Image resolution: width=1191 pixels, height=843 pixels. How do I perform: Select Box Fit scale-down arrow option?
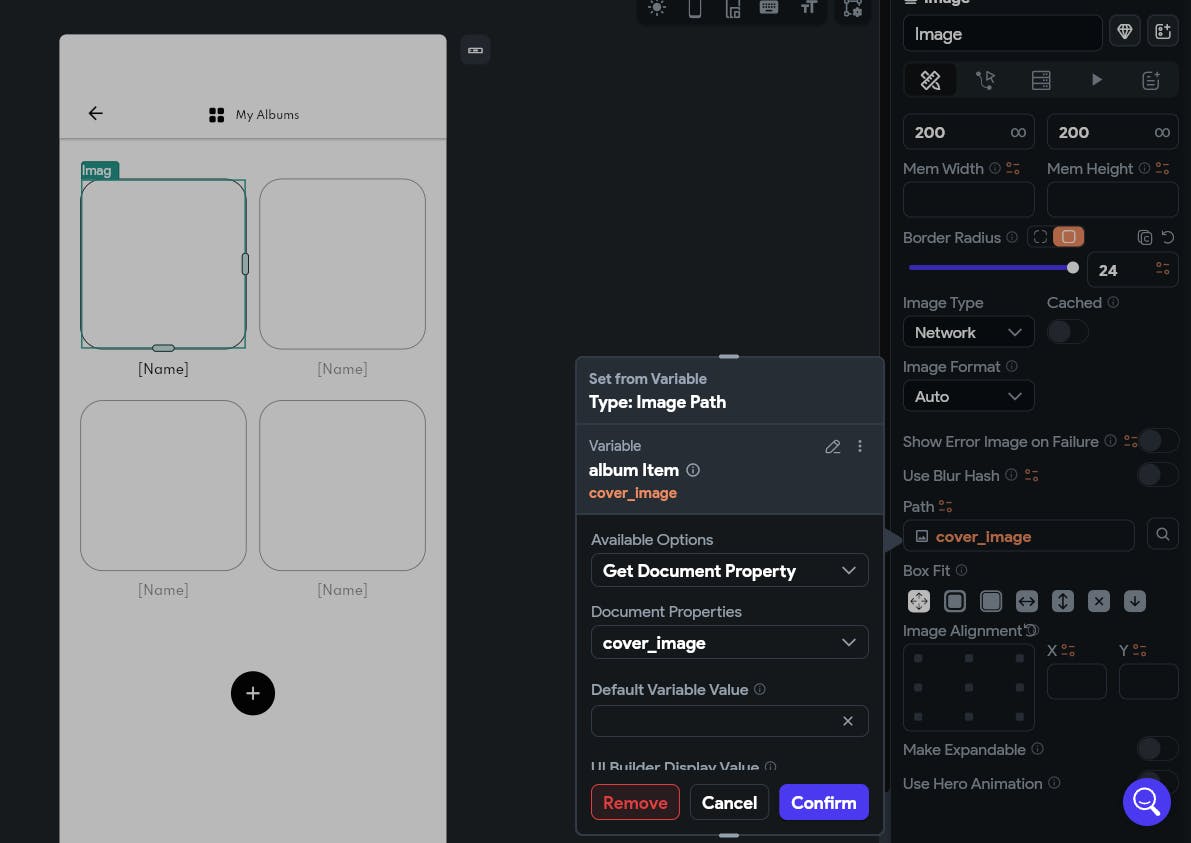1135,601
